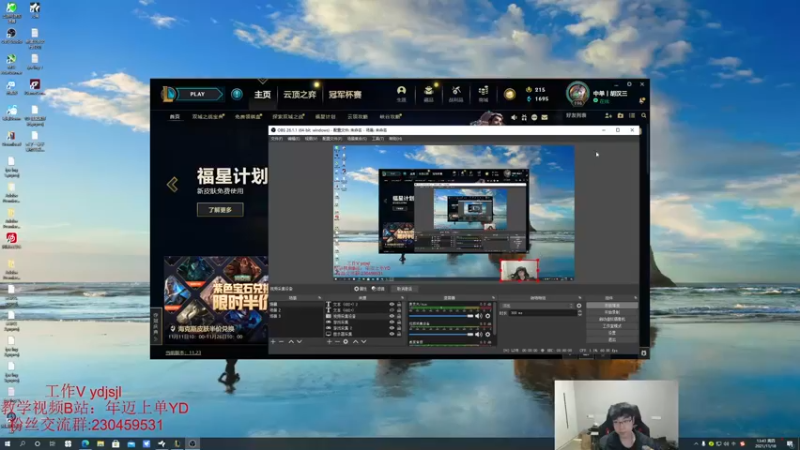Open the OBS icon on the Windows taskbar
The width and height of the screenshot is (800, 450).
click(x=192, y=444)
